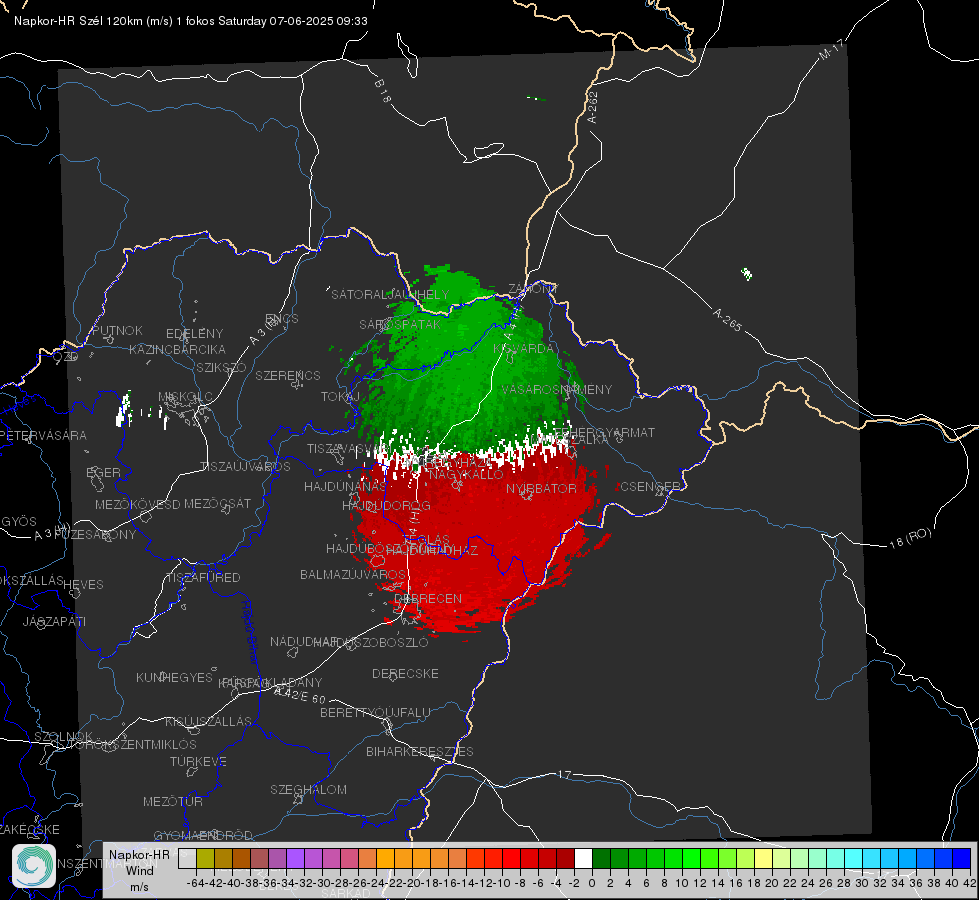This screenshot has height=900, width=979.
Task: Click the TOKAJ town label
Action: coord(340,397)
